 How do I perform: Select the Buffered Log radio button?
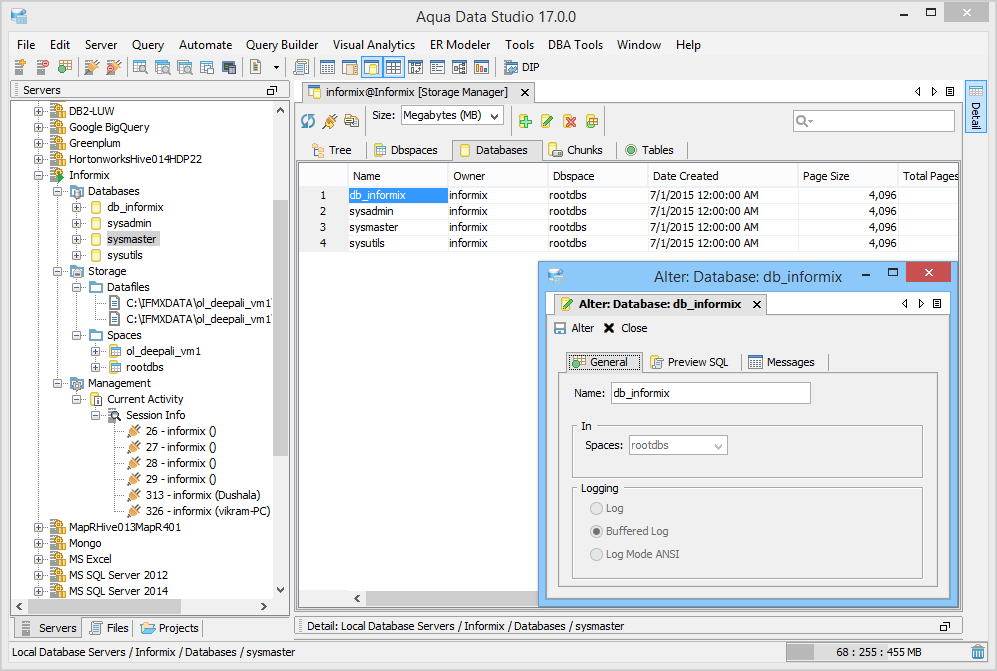596,531
